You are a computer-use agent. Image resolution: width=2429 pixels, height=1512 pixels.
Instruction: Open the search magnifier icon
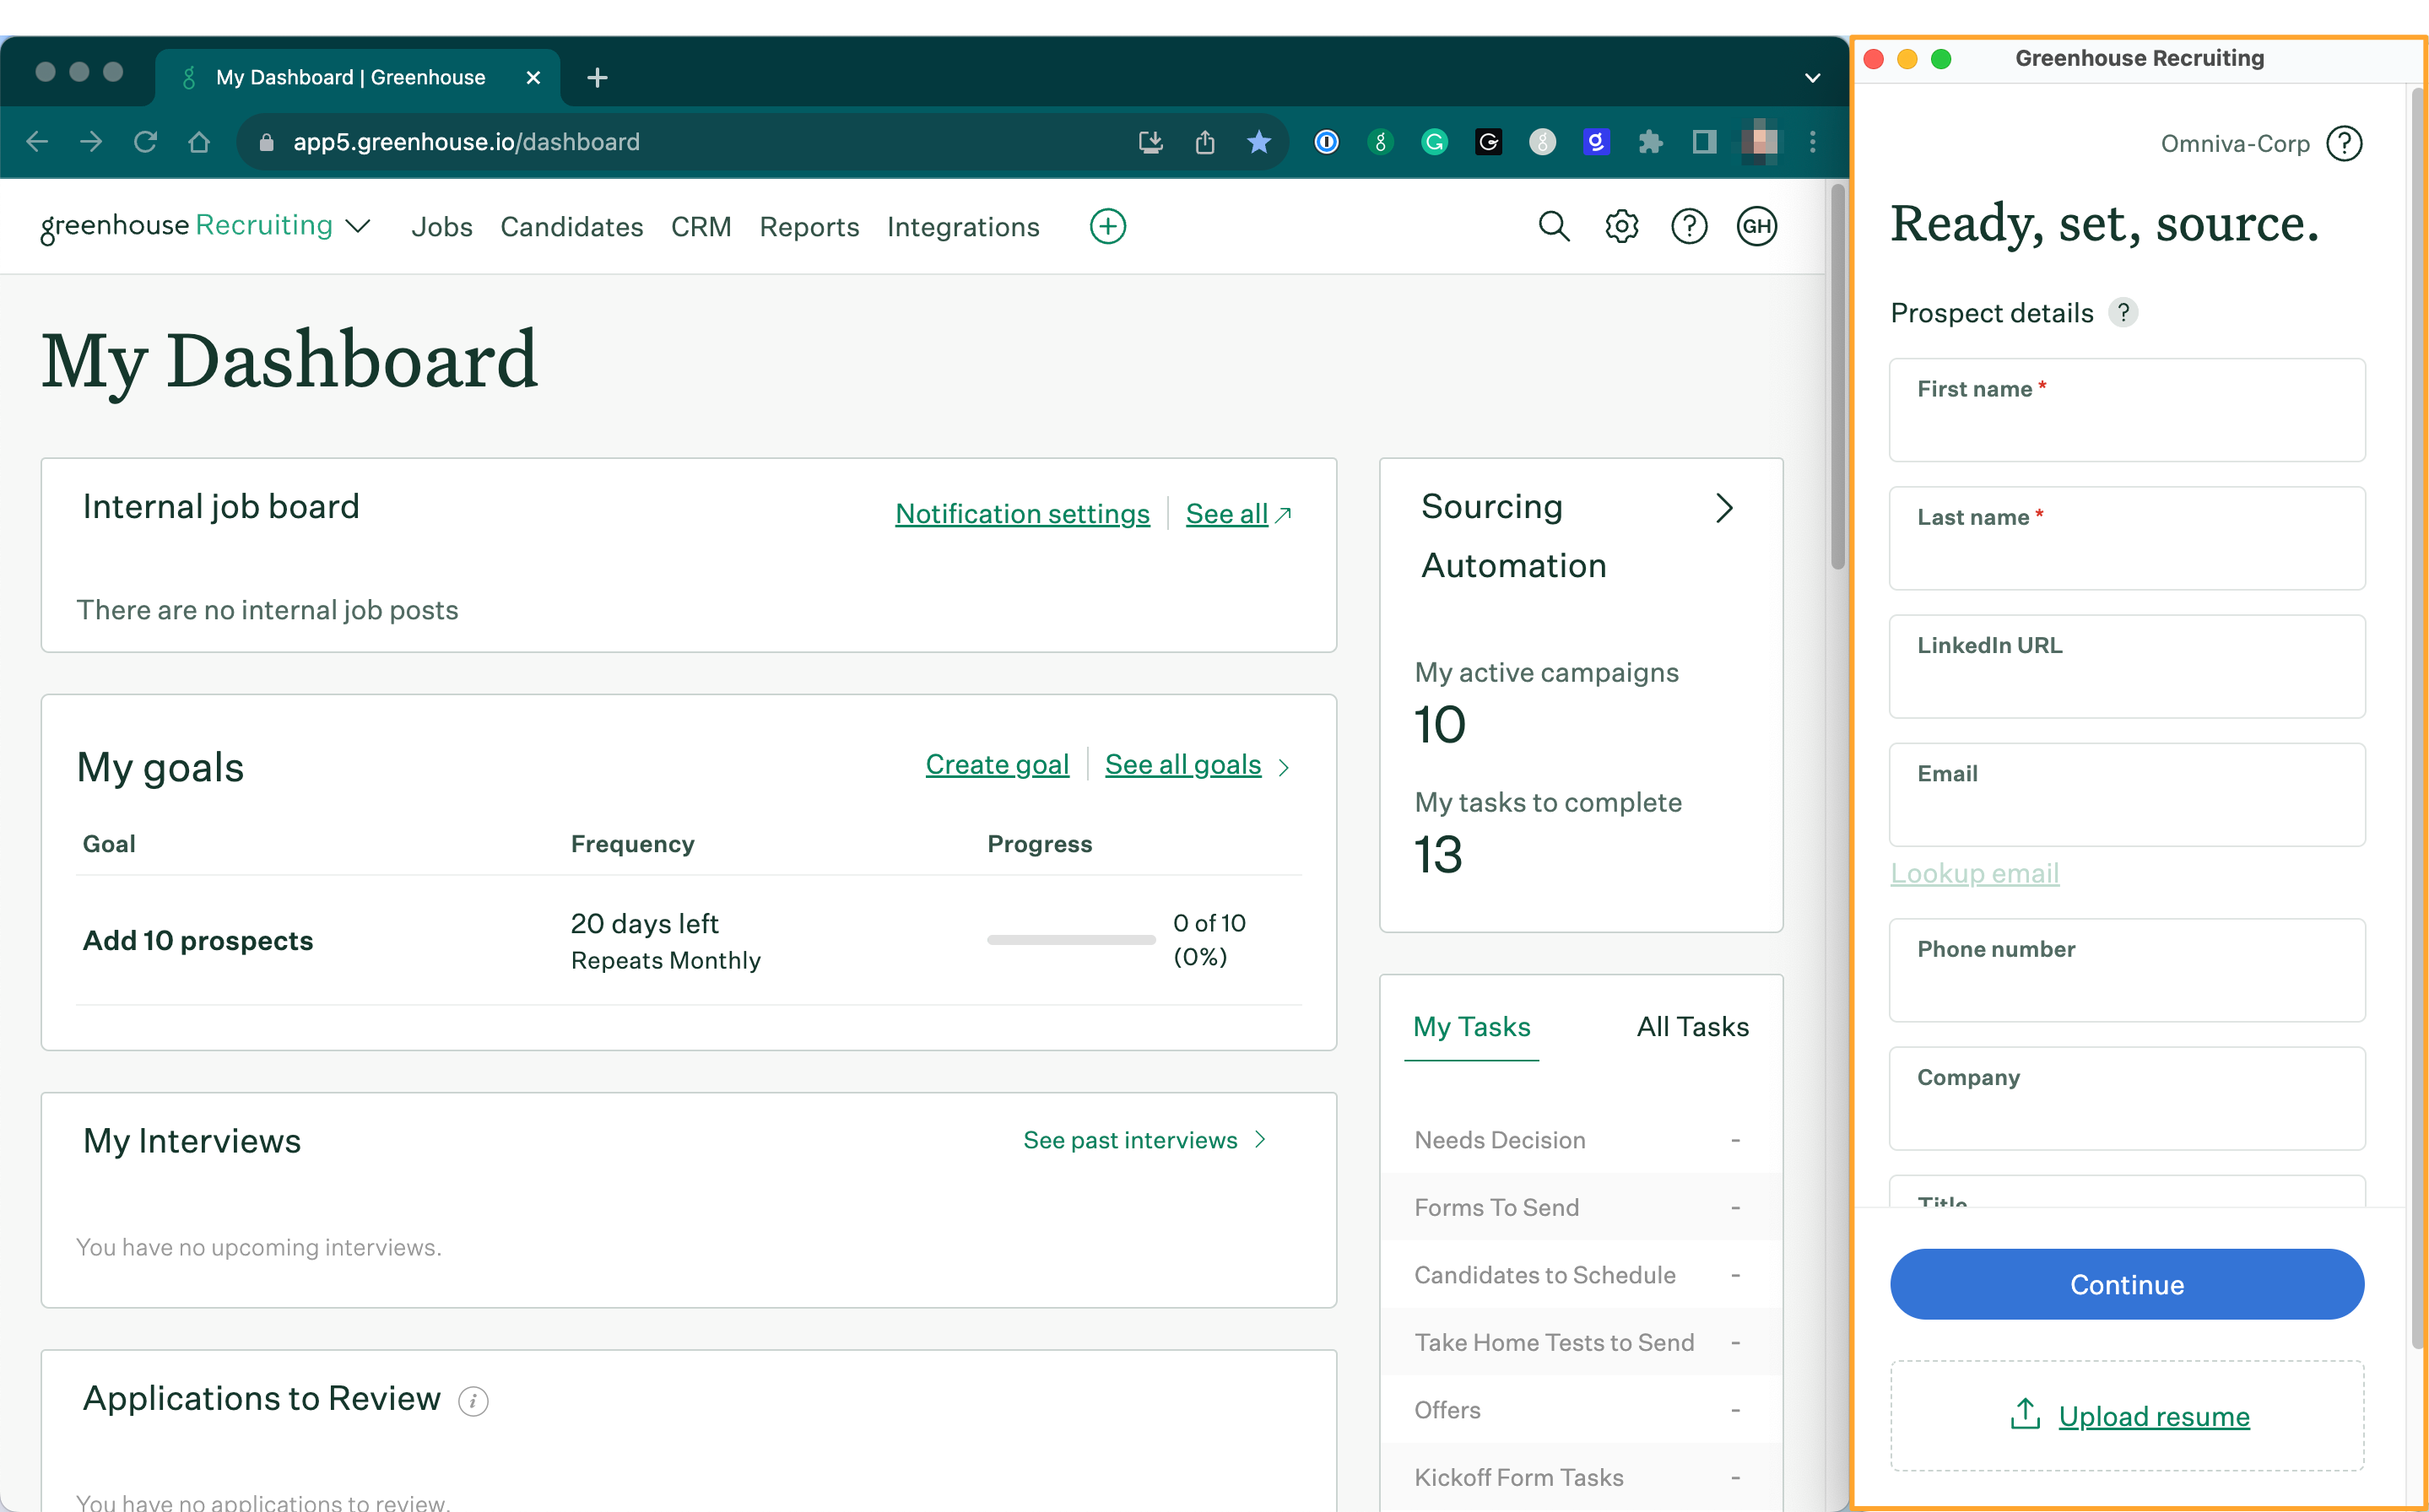[1553, 227]
